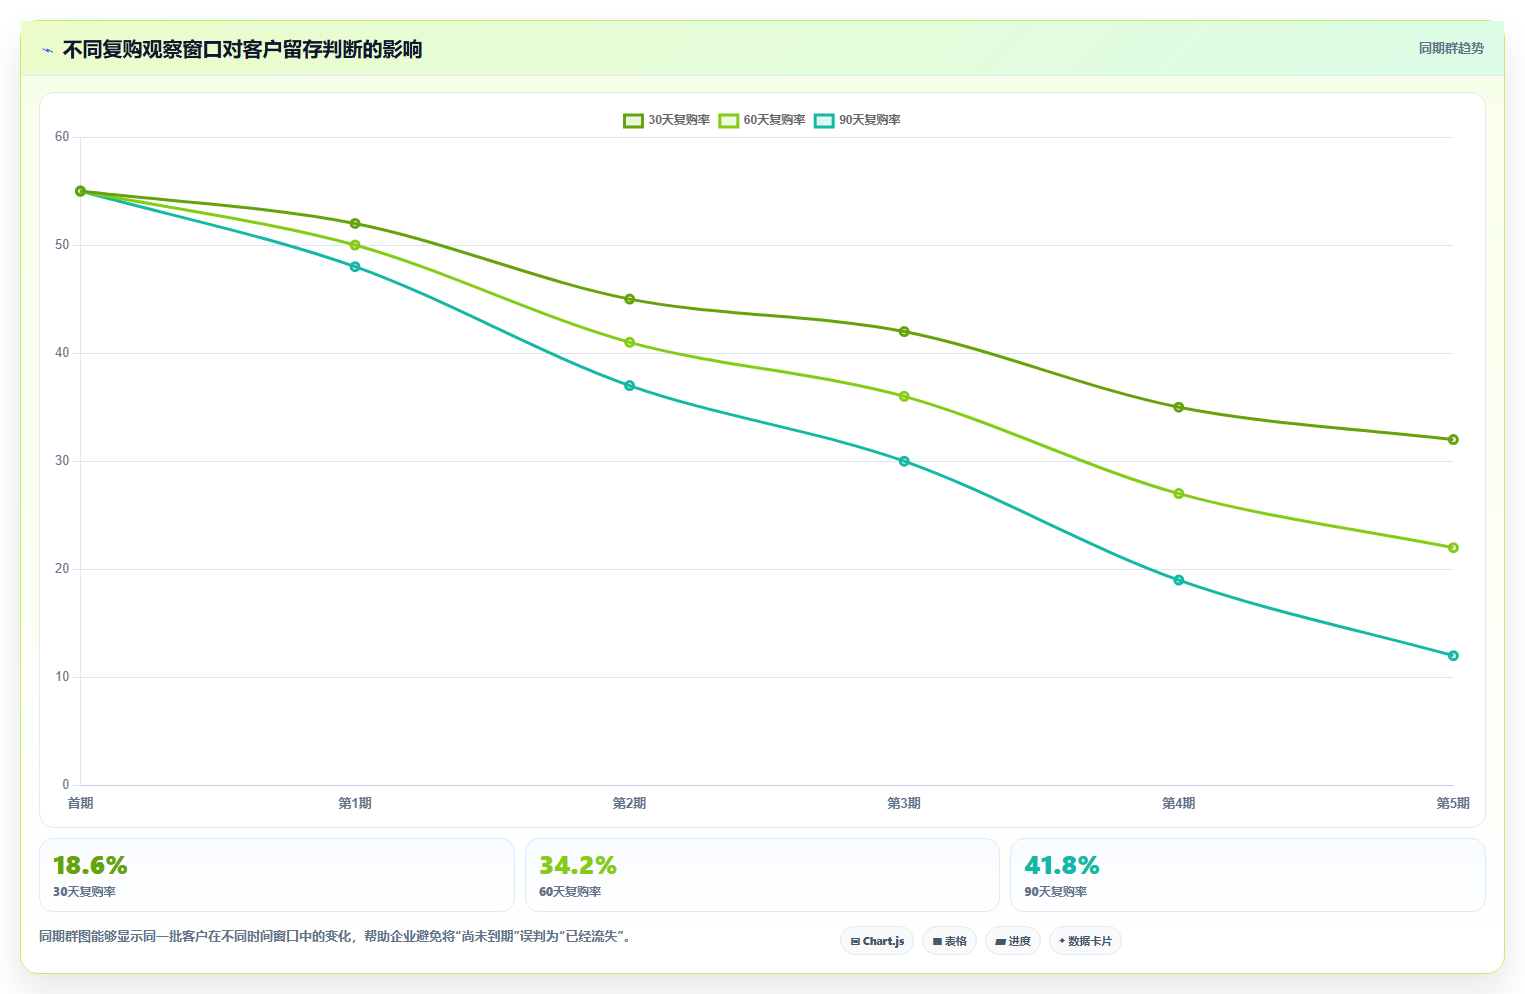
Task: Click the 90天复购率 point at 第4期
Action: click(x=1179, y=580)
